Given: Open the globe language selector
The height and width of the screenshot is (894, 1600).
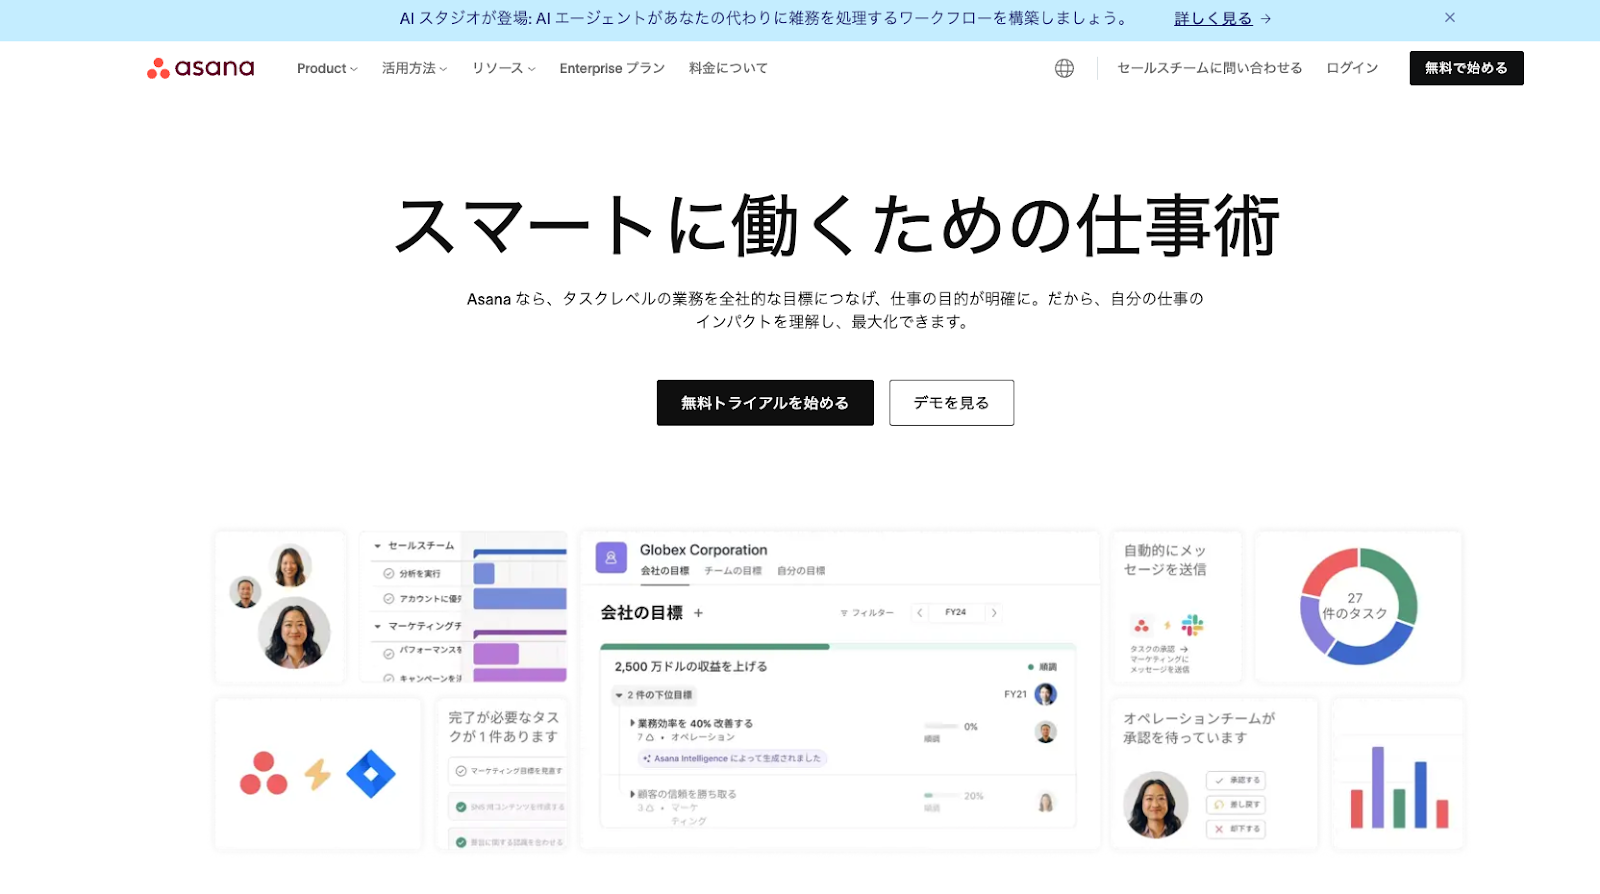Looking at the screenshot, I should click(x=1064, y=68).
